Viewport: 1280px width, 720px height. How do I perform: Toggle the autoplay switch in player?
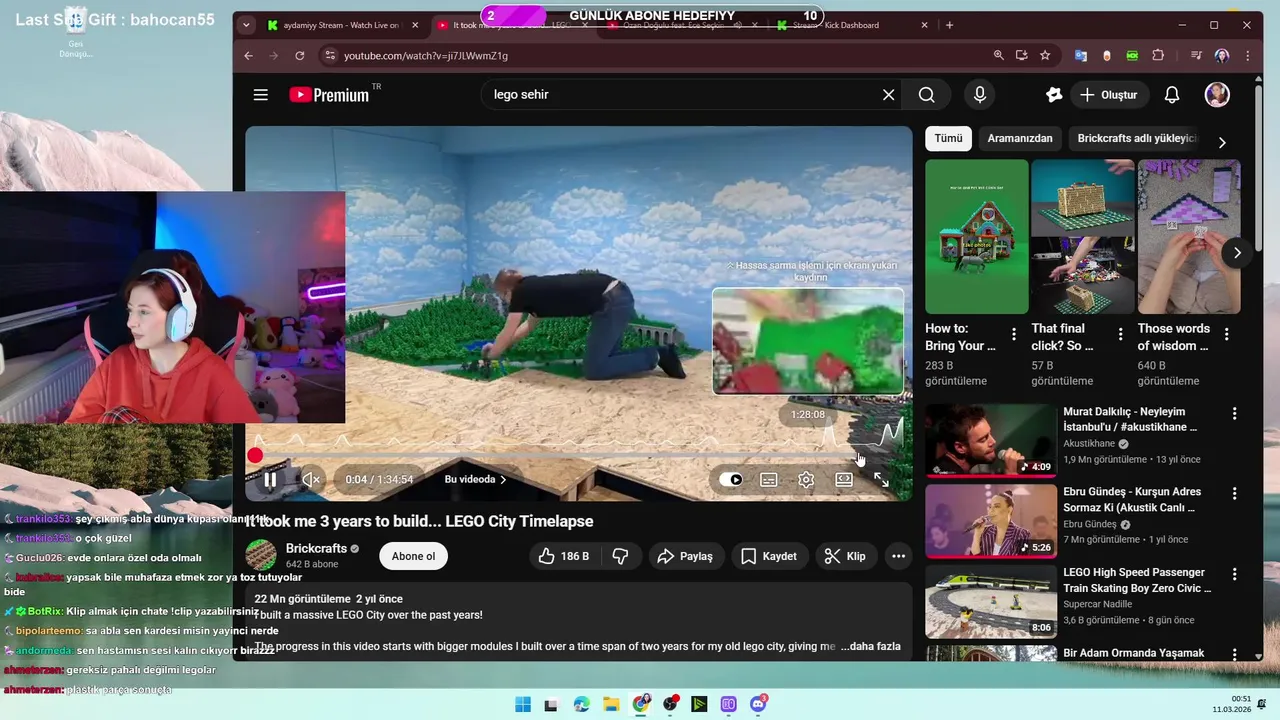point(731,480)
